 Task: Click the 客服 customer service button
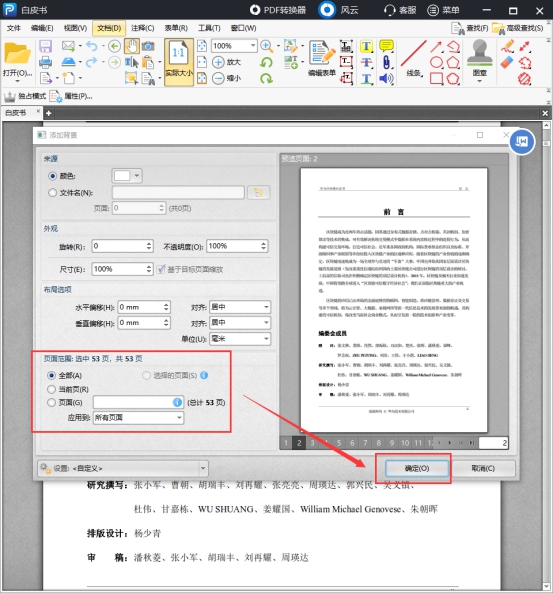(x=400, y=10)
